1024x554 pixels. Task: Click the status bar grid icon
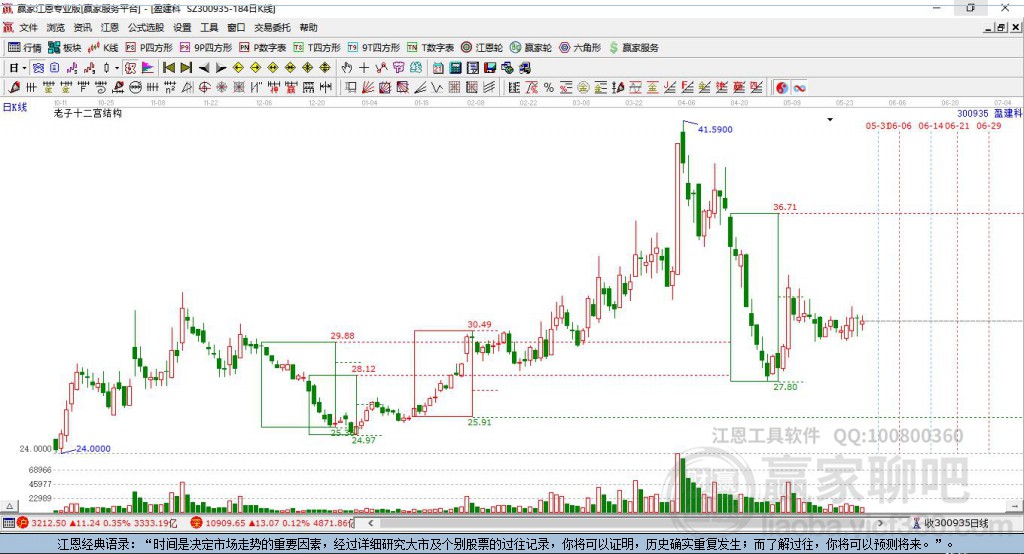pos(8,523)
